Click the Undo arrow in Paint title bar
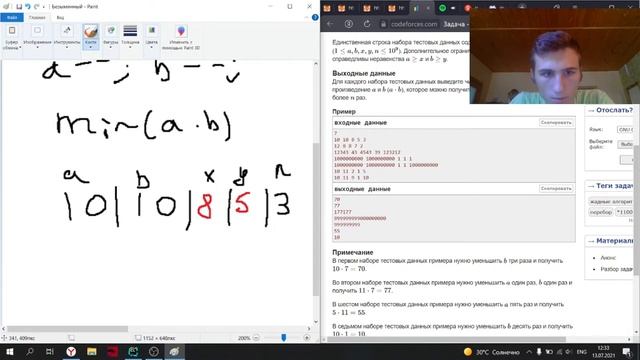This screenshot has width=640, height=360. (x=27, y=7)
